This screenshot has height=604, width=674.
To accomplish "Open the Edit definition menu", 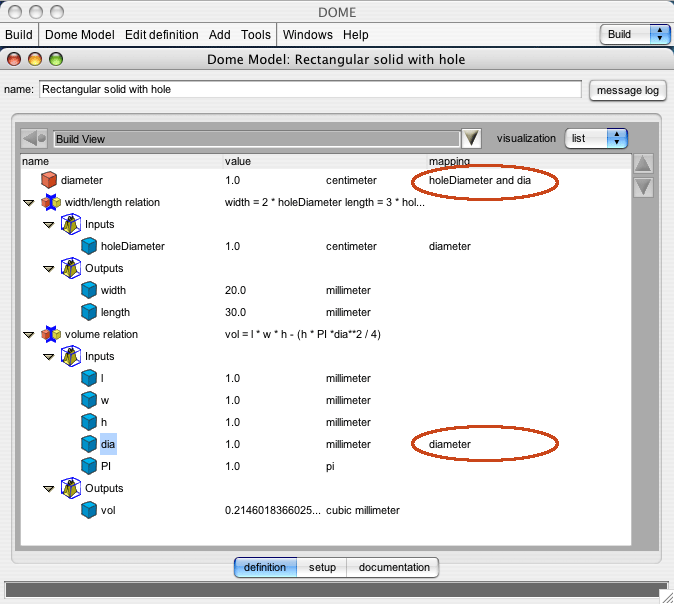I will click(x=162, y=34).
